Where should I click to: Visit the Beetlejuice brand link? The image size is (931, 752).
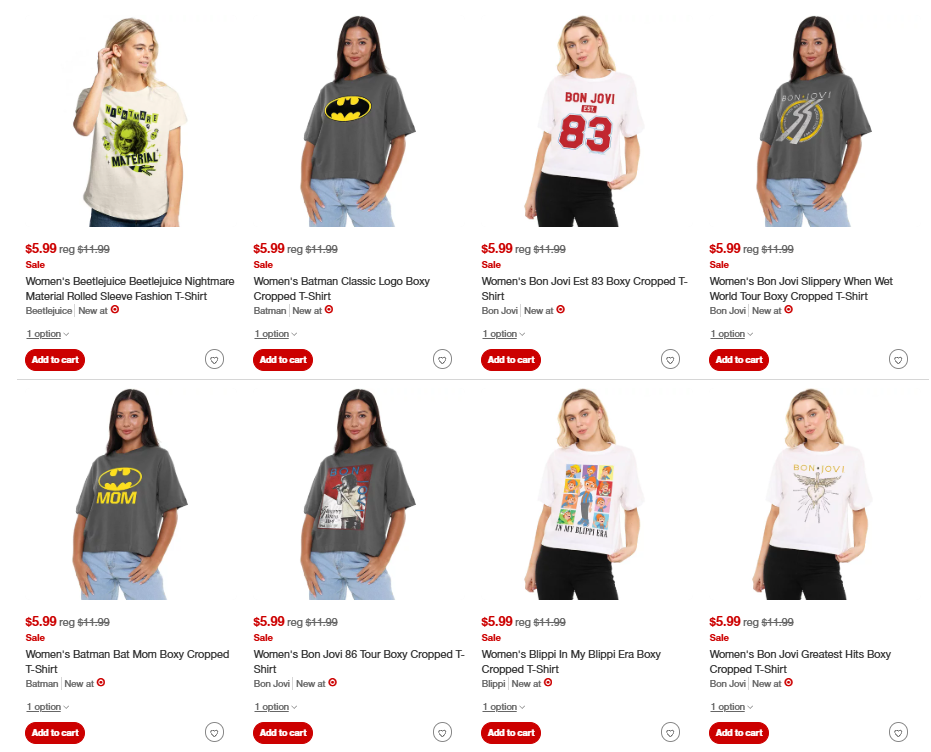[49, 310]
